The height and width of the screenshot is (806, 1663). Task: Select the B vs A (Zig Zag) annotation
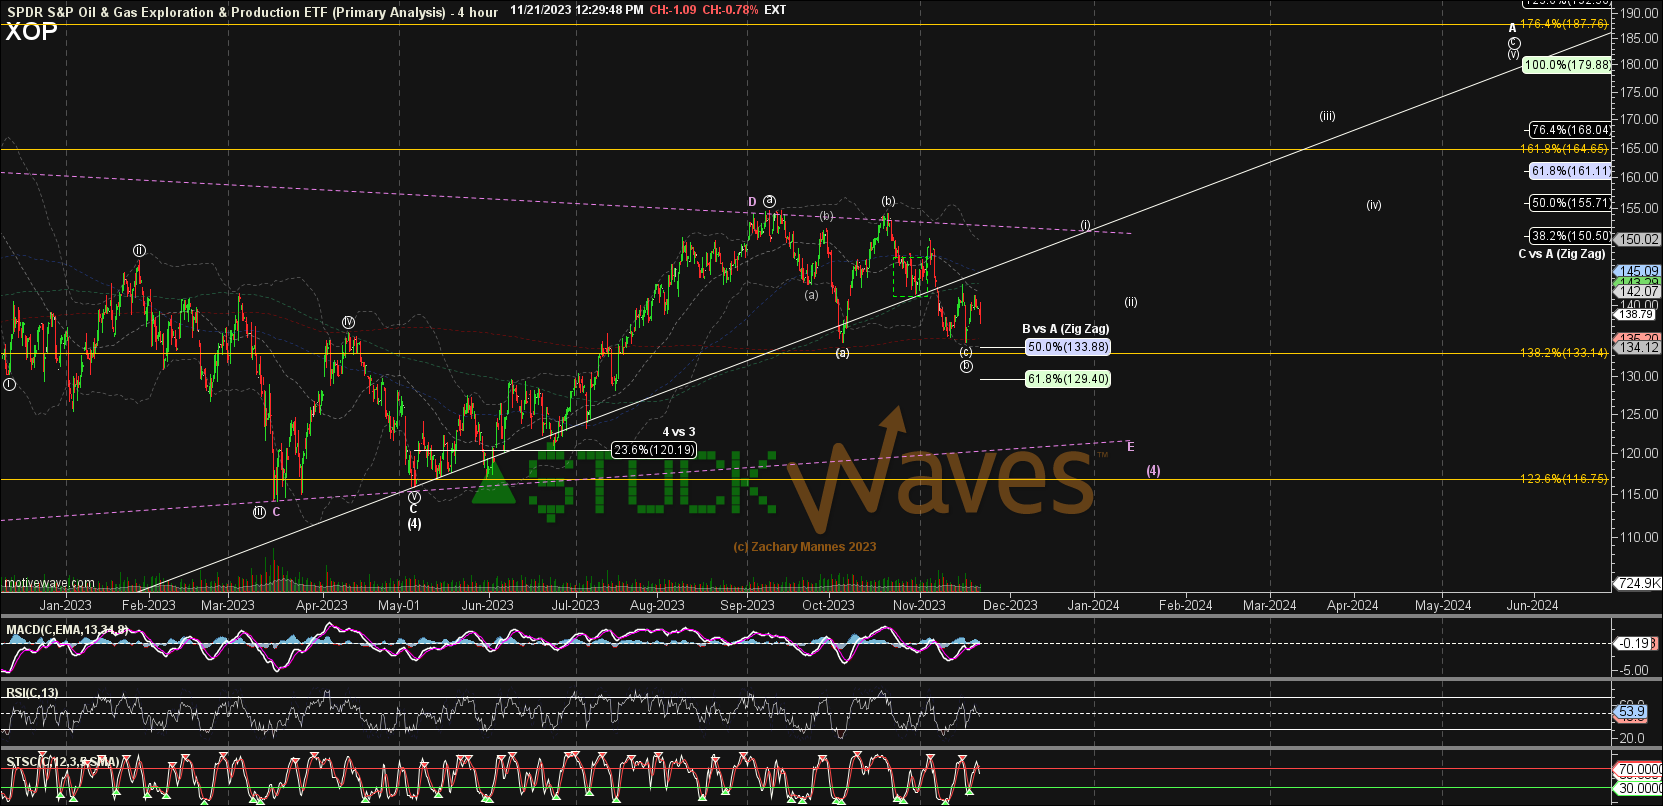click(x=1065, y=329)
